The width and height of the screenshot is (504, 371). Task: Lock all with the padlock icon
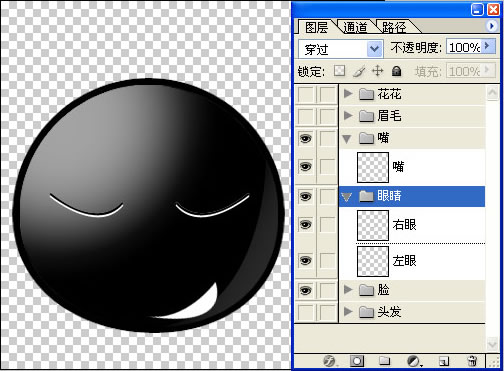pyautogui.click(x=396, y=71)
